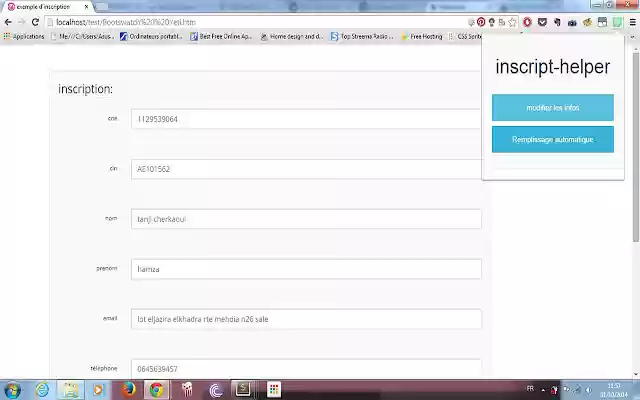Viewport: 640px width, 400px height.
Task: Reload the page with refresh icon
Action: [35, 22]
